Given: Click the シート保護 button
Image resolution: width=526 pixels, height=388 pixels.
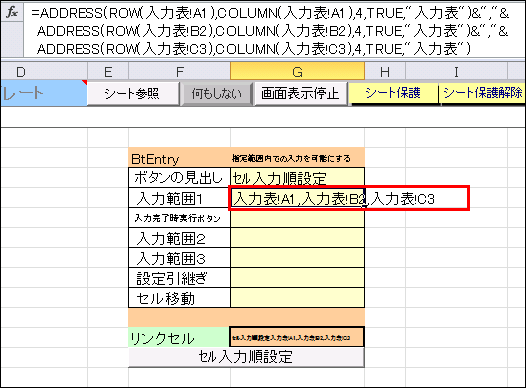Looking at the screenshot, I should coord(393,93).
